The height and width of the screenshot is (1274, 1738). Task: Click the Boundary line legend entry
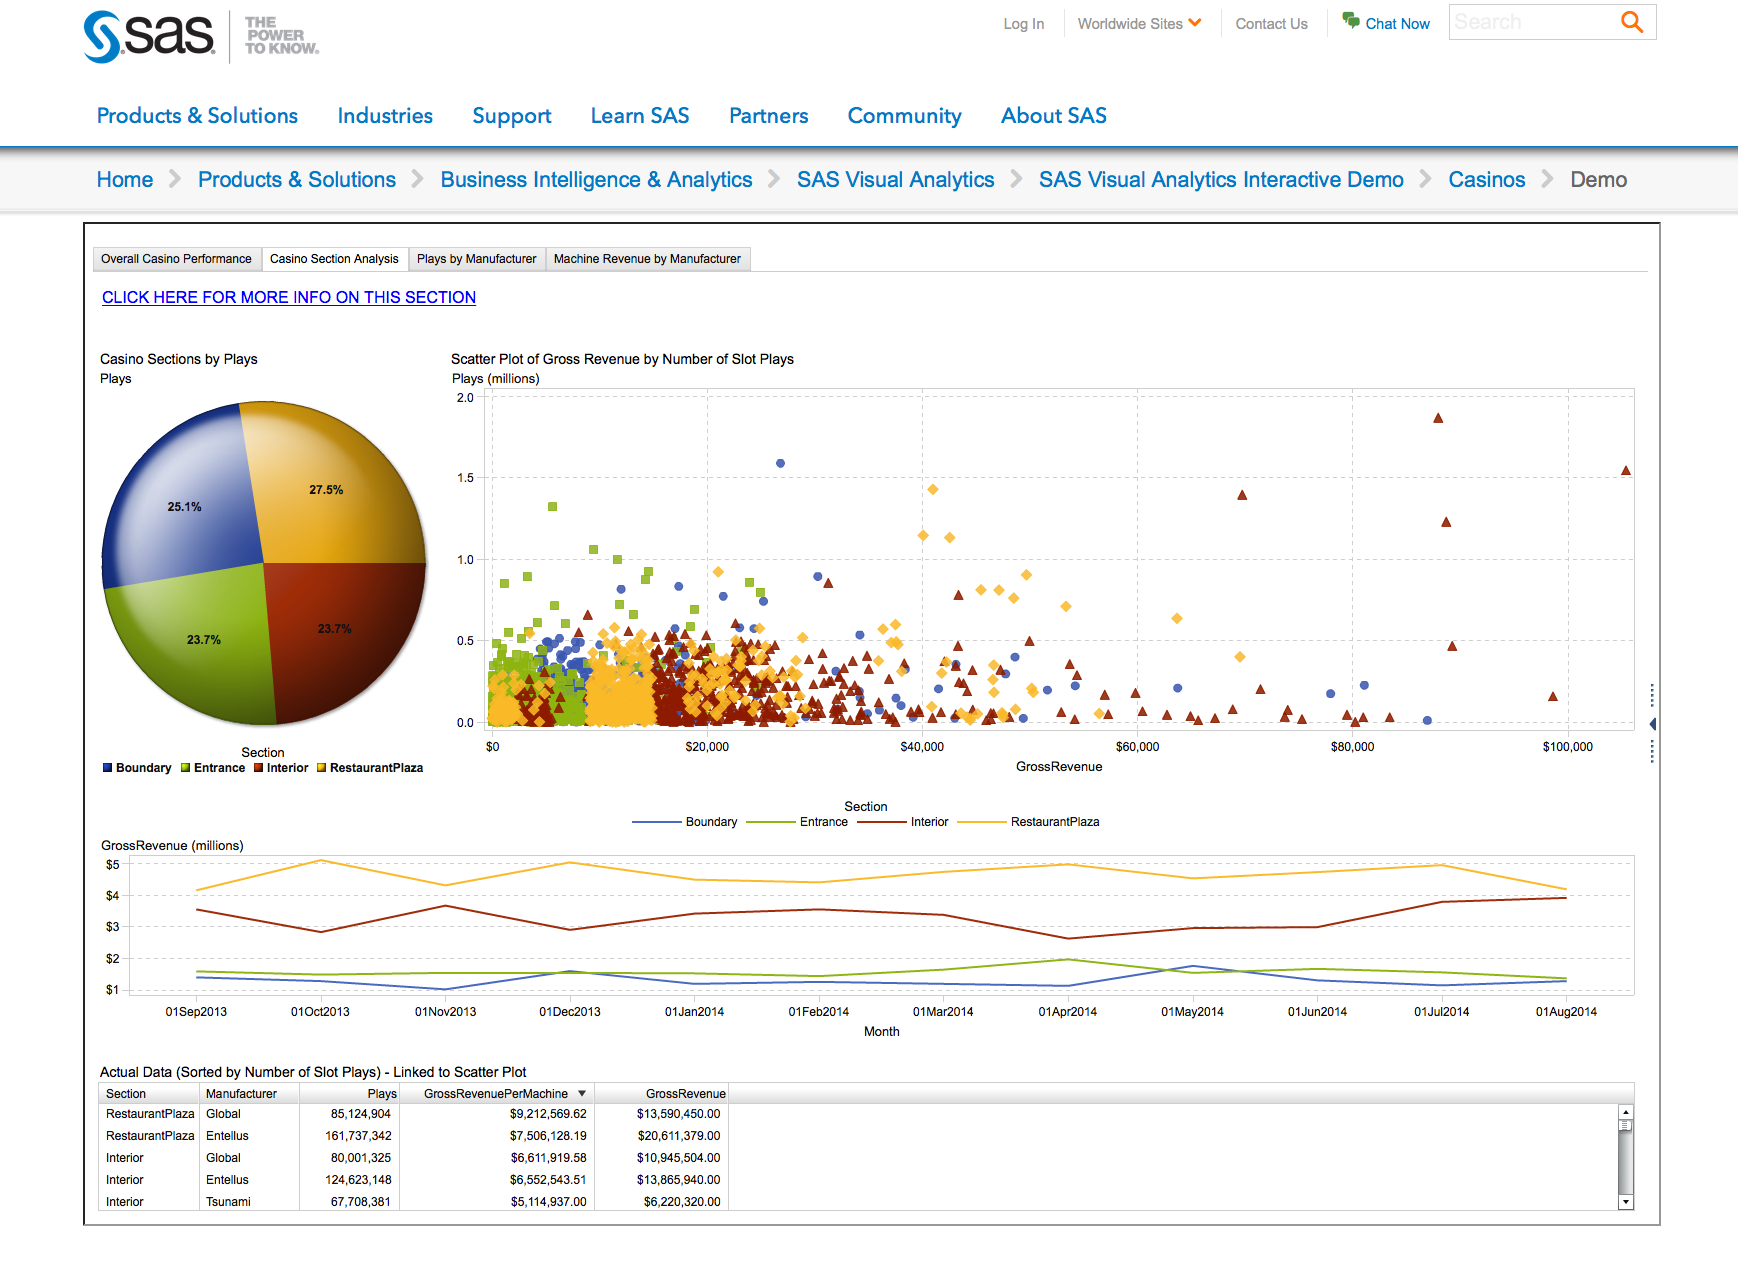pos(685,822)
